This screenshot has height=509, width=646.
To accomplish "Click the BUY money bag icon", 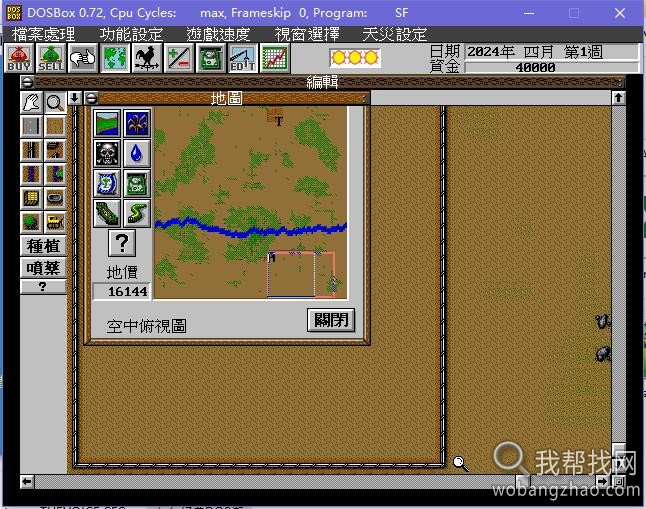I will point(19,58).
